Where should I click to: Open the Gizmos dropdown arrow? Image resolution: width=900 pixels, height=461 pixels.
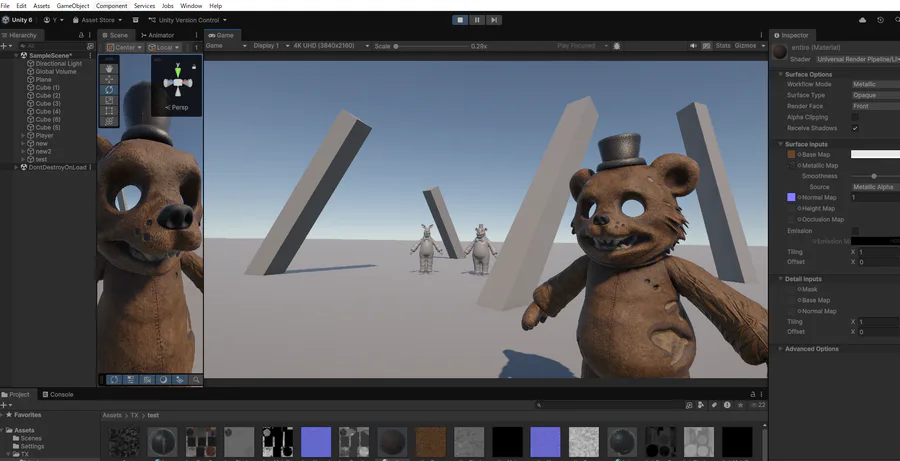763,46
